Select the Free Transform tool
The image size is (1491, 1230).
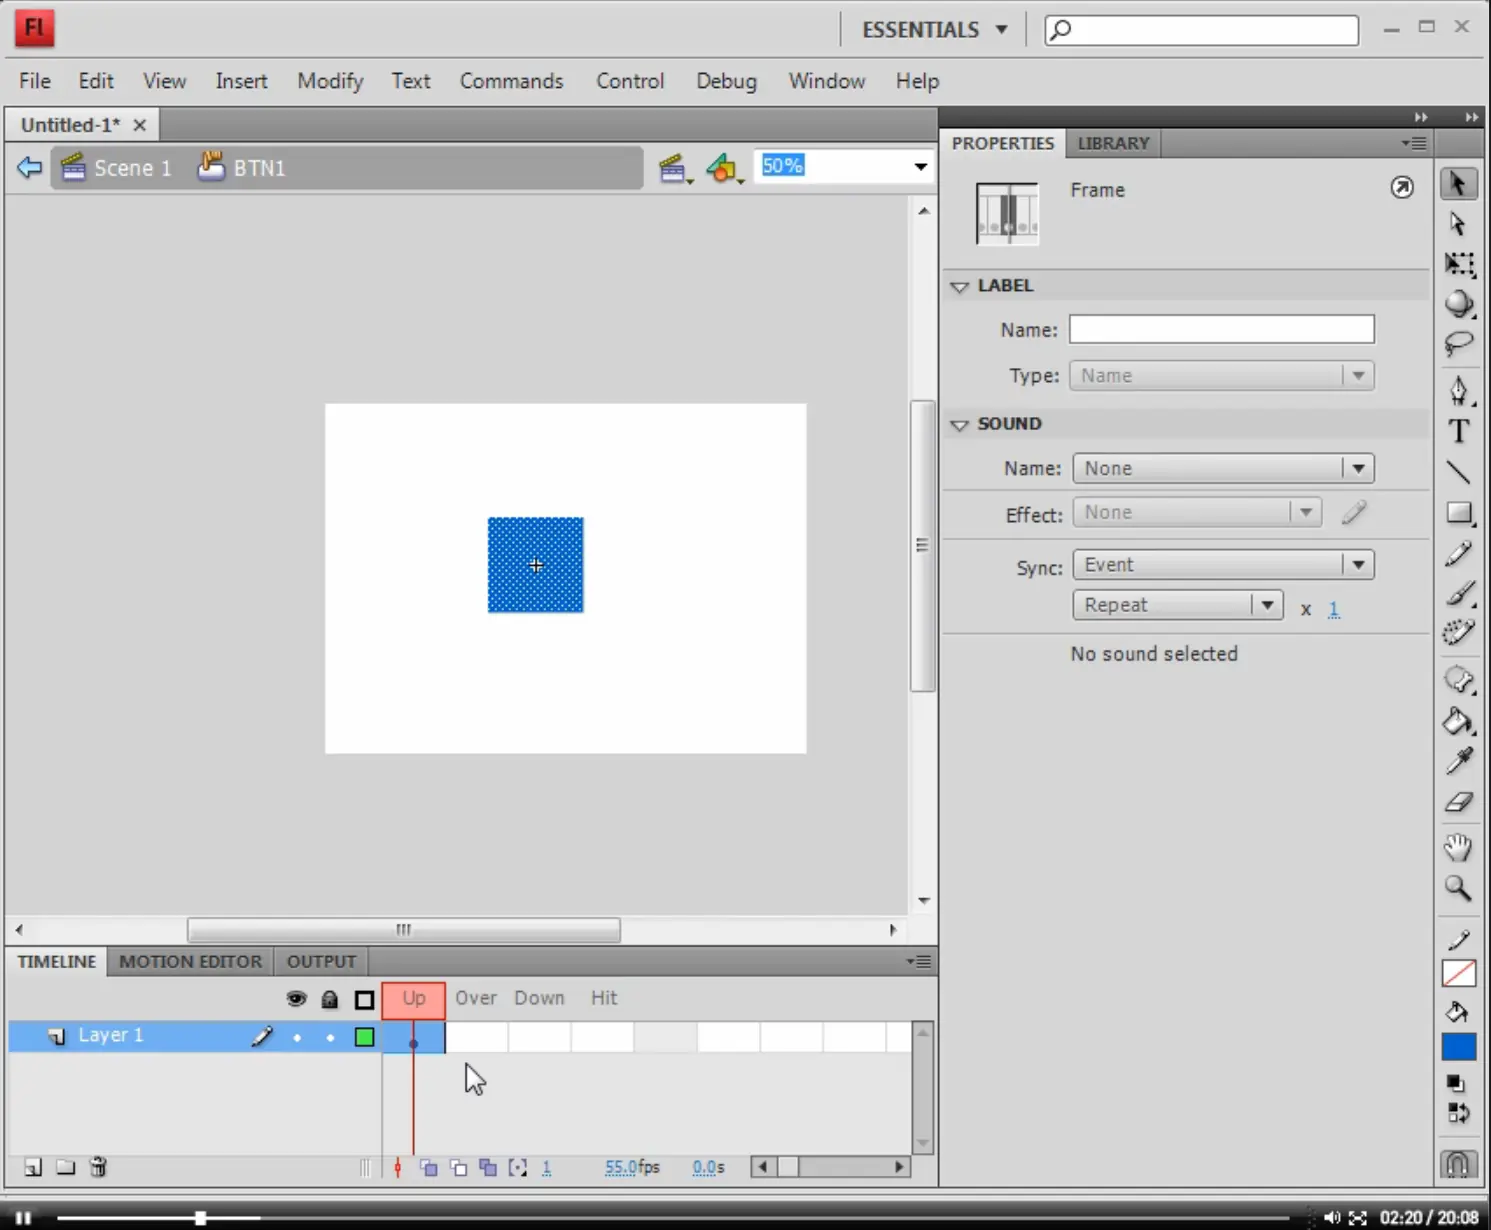[1458, 264]
